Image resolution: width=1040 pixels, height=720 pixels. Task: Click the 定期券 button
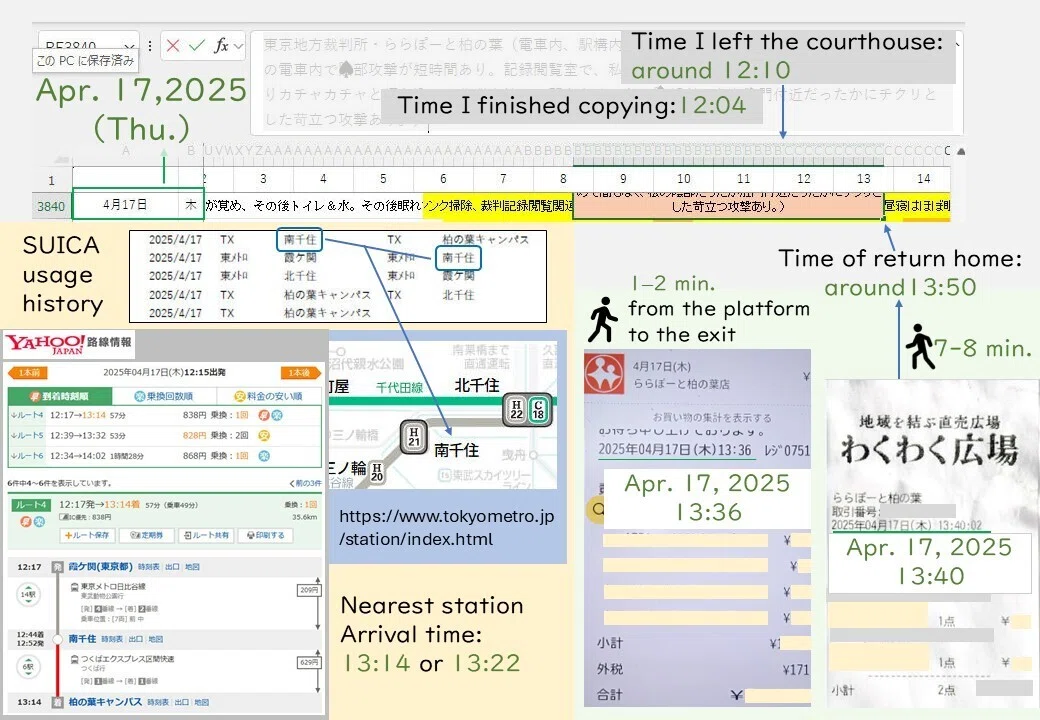(x=147, y=535)
